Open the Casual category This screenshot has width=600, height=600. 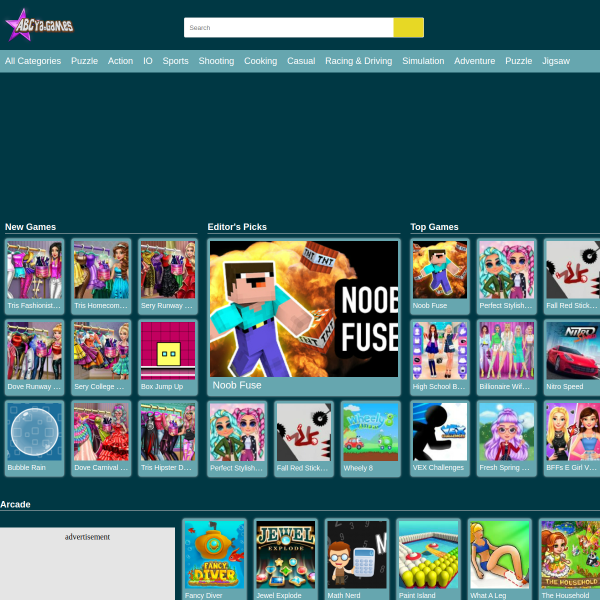coord(301,61)
